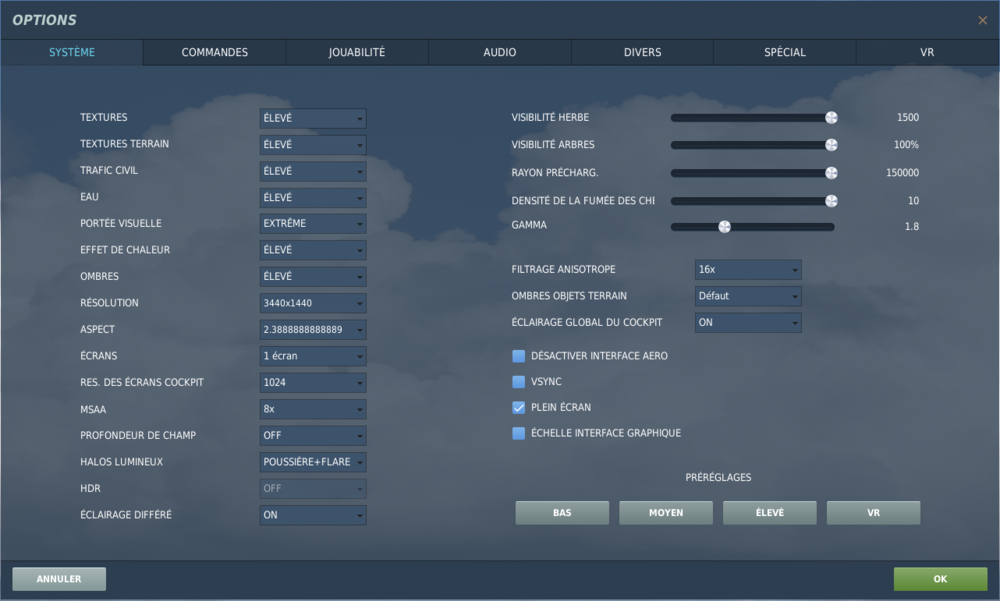The width and height of the screenshot is (1000, 601).
Task: Open the OMBRES OBJETS TERRAIN dropdown
Action: [747, 296]
